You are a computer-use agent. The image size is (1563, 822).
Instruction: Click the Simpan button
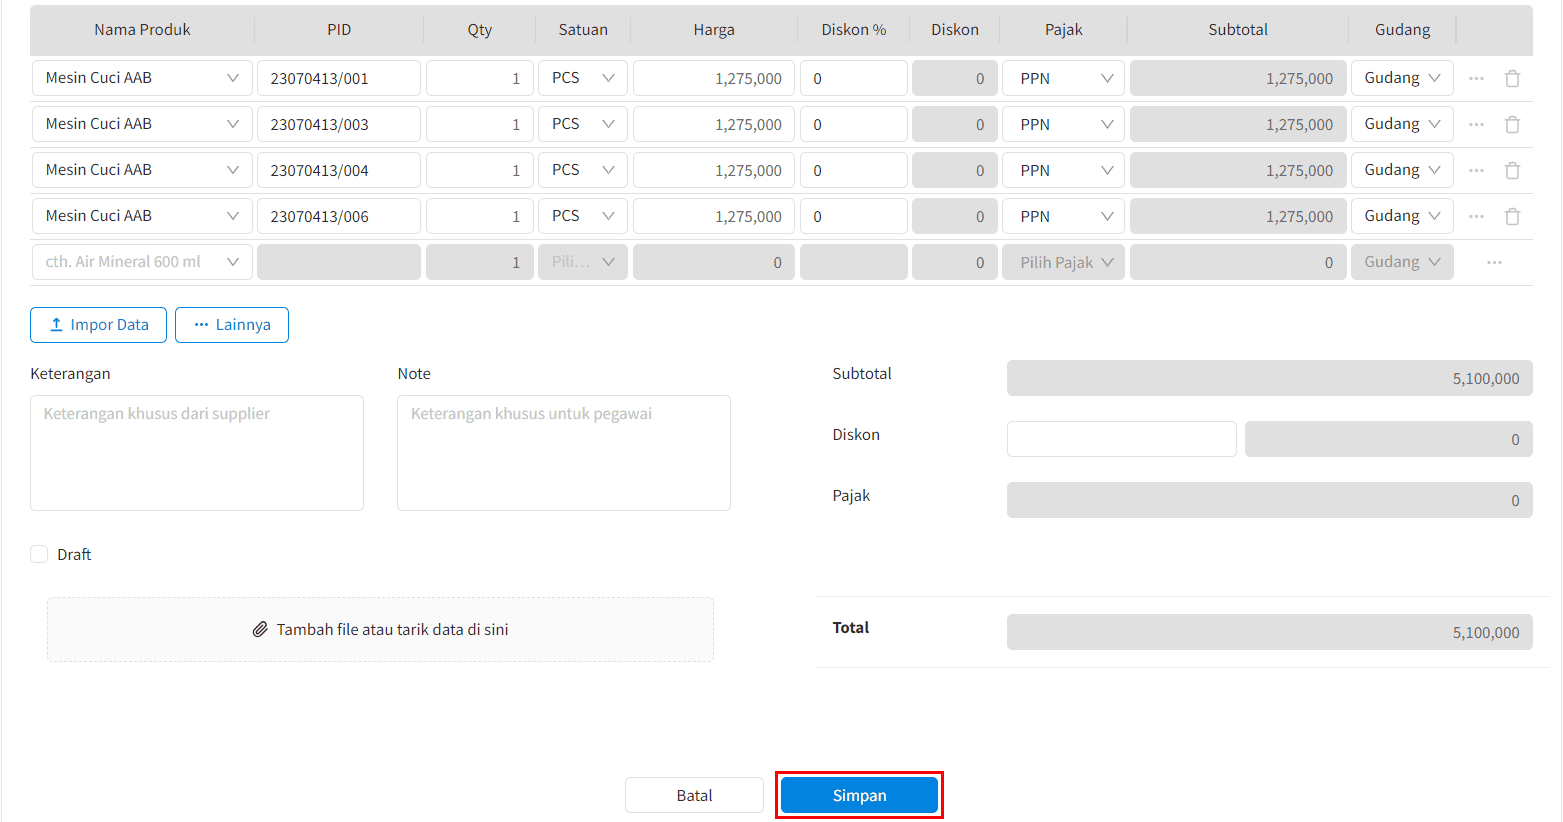(859, 795)
